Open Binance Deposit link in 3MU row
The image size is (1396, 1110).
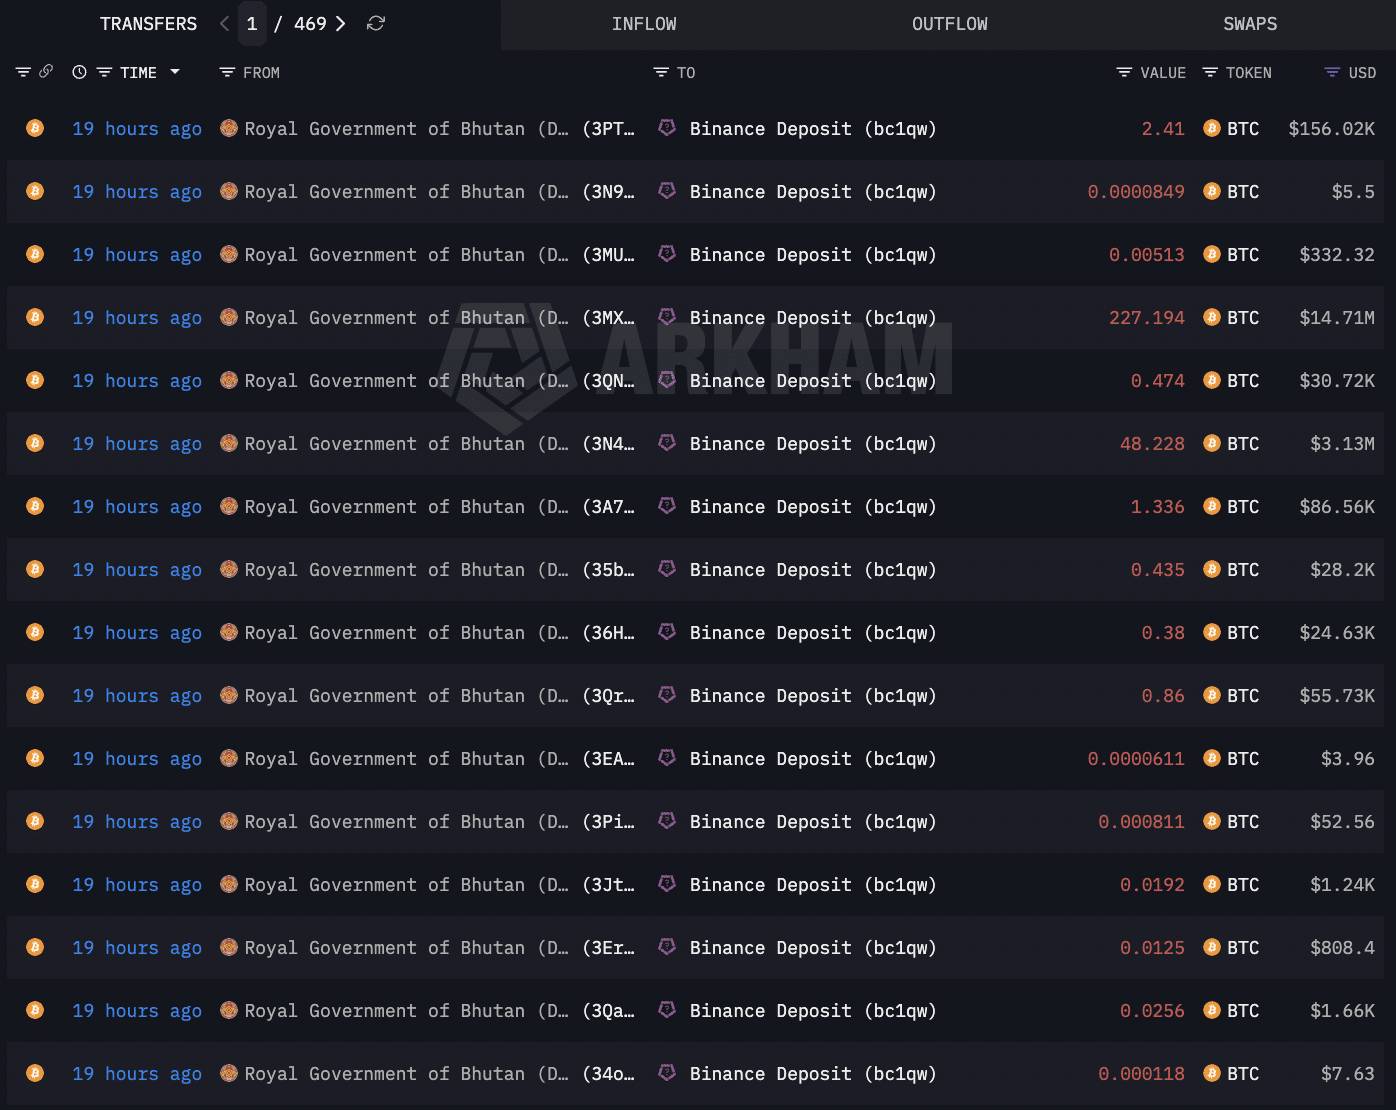813,255
